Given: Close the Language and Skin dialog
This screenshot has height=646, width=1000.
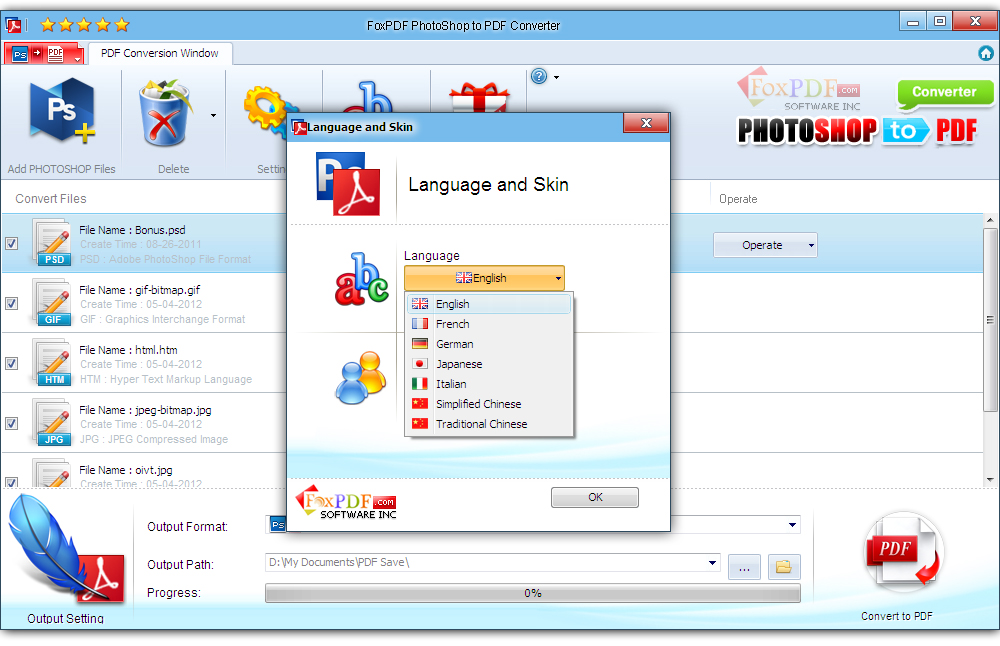Looking at the screenshot, I should [x=646, y=123].
